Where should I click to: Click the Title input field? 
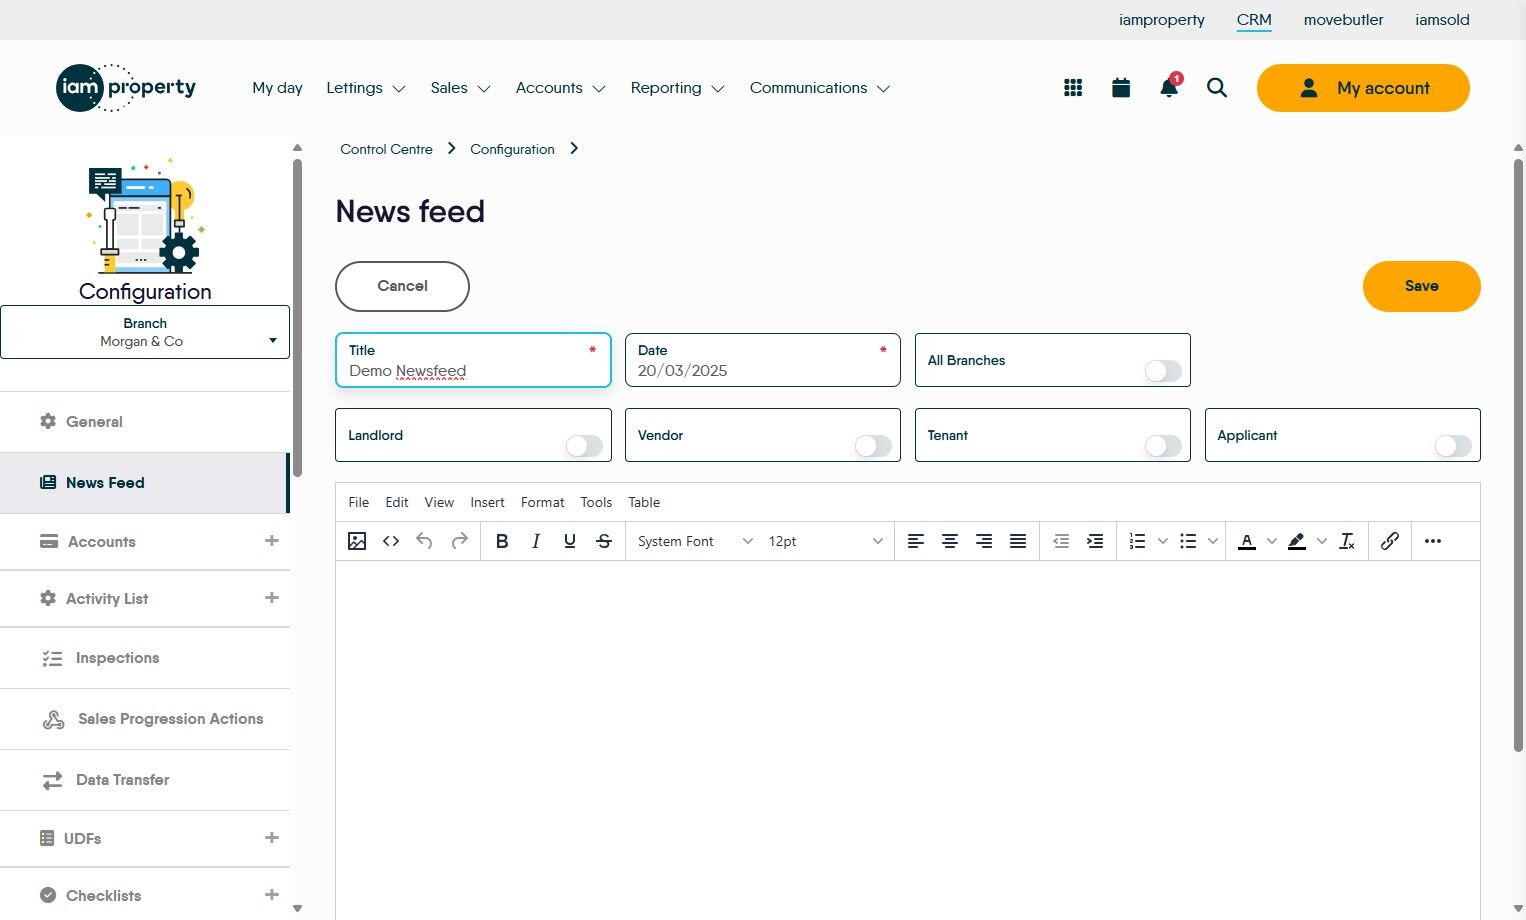tap(473, 360)
